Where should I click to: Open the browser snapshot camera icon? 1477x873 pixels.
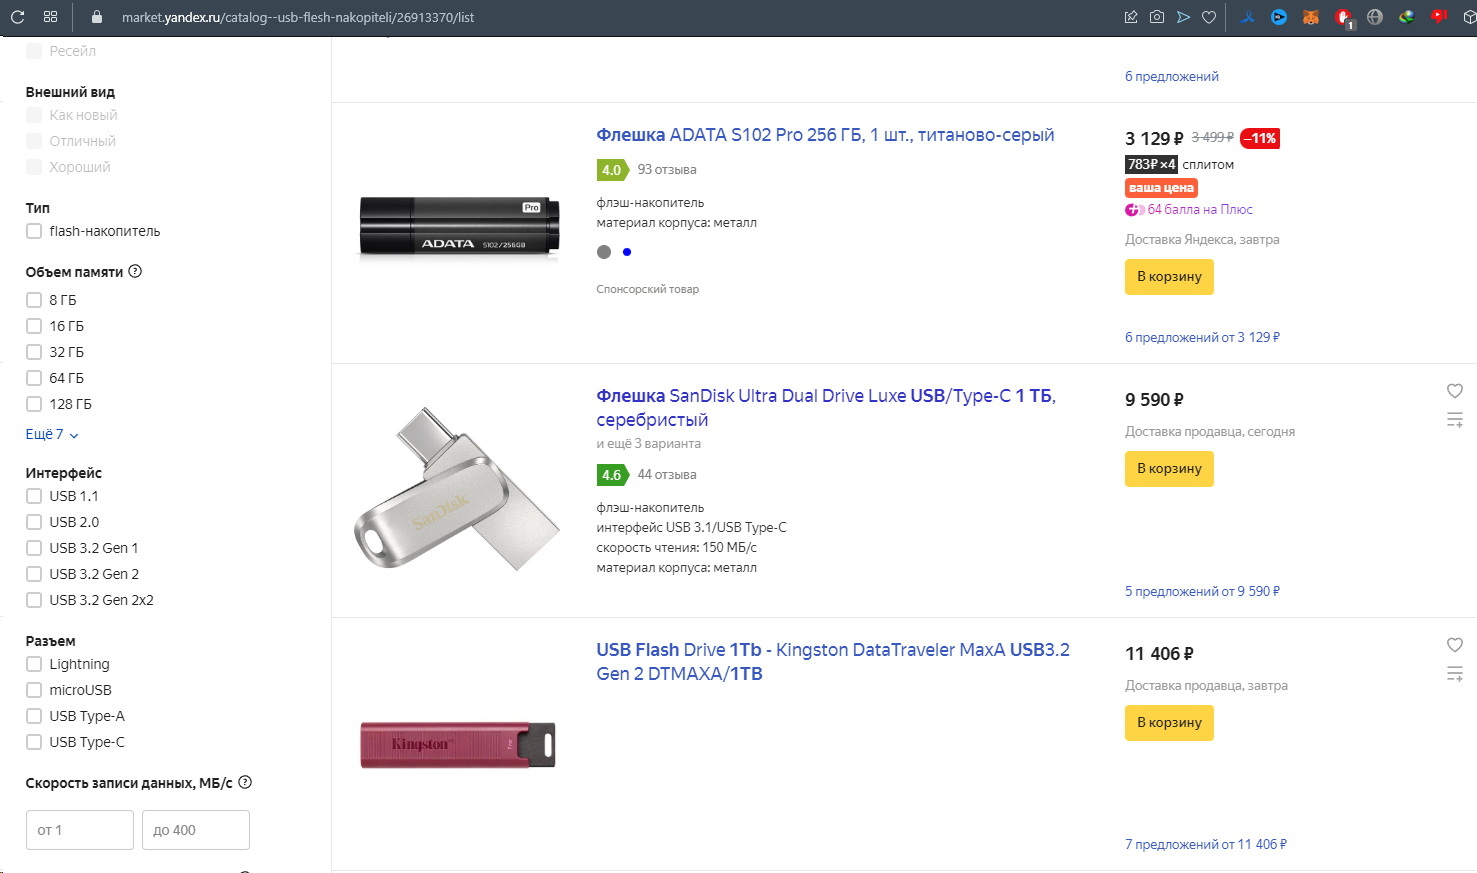(x=1157, y=17)
